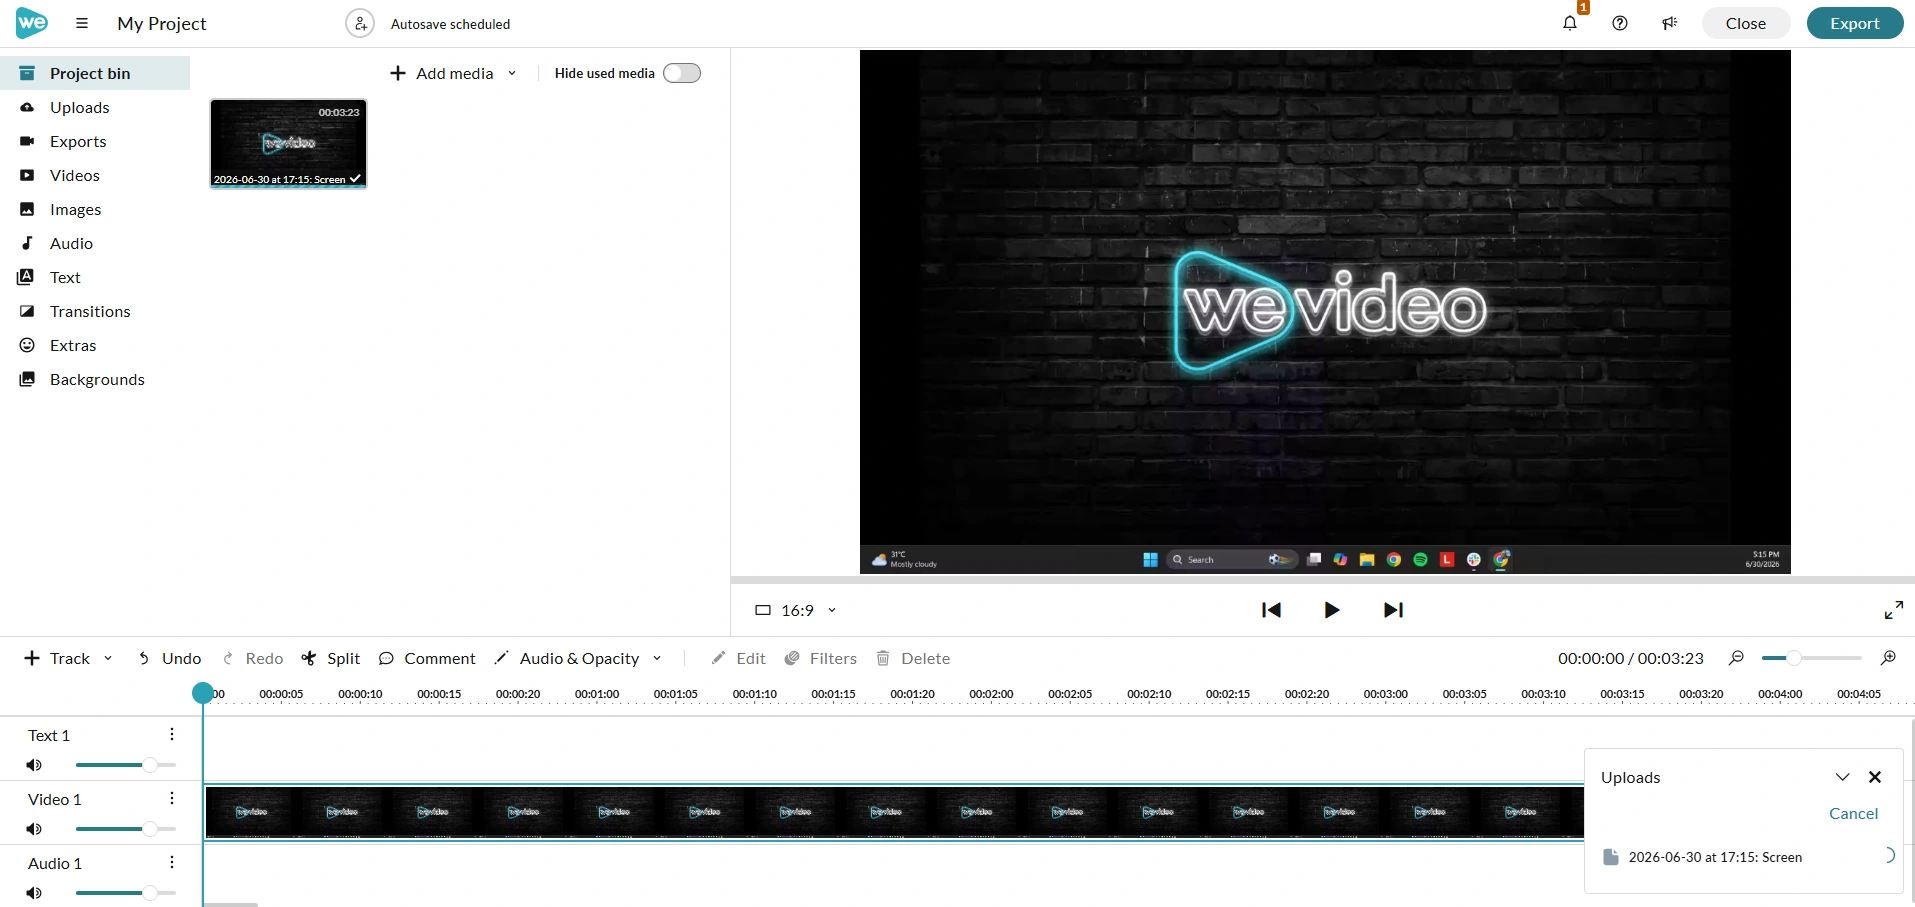Image resolution: width=1915 pixels, height=907 pixels.
Task: Adjust Video 1 track volume slider
Action: [x=126, y=829]
